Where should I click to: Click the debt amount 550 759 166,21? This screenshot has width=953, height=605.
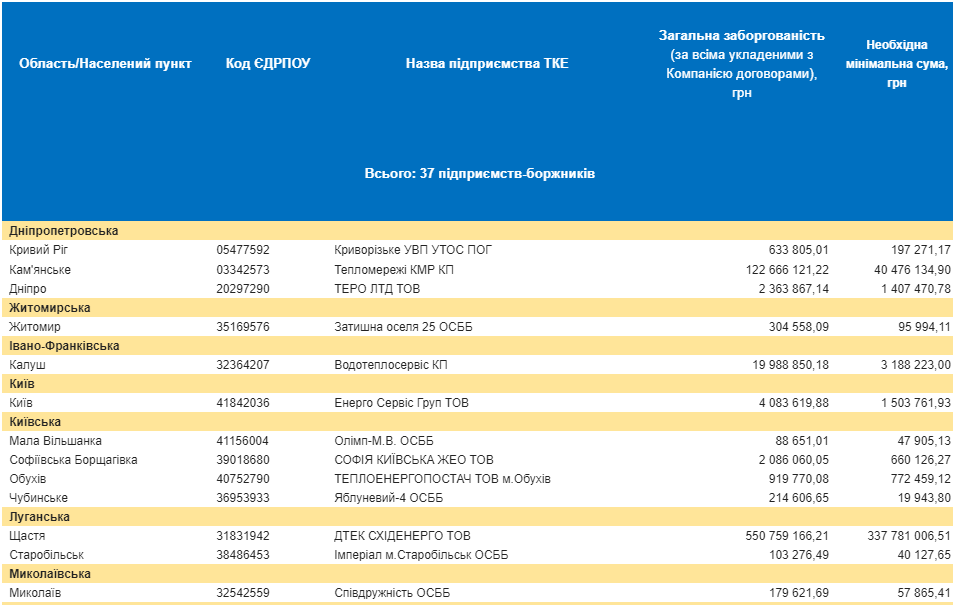coord(787,536)
